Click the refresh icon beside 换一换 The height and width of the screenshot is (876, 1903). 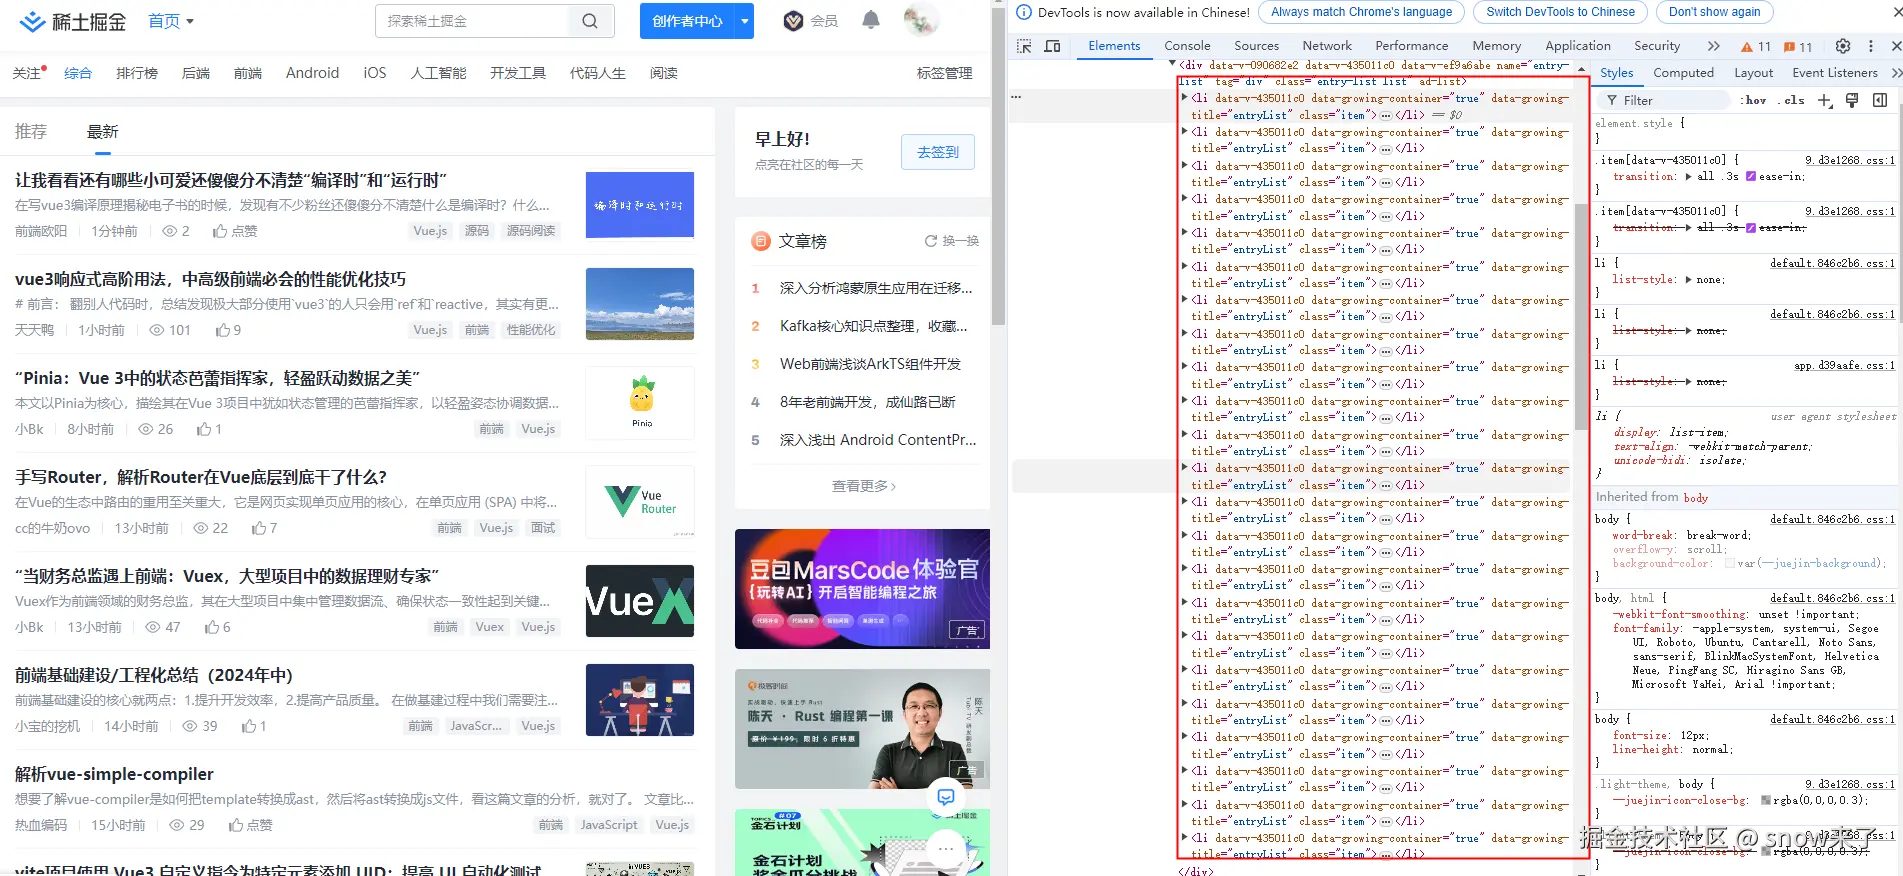click(931, 241)
